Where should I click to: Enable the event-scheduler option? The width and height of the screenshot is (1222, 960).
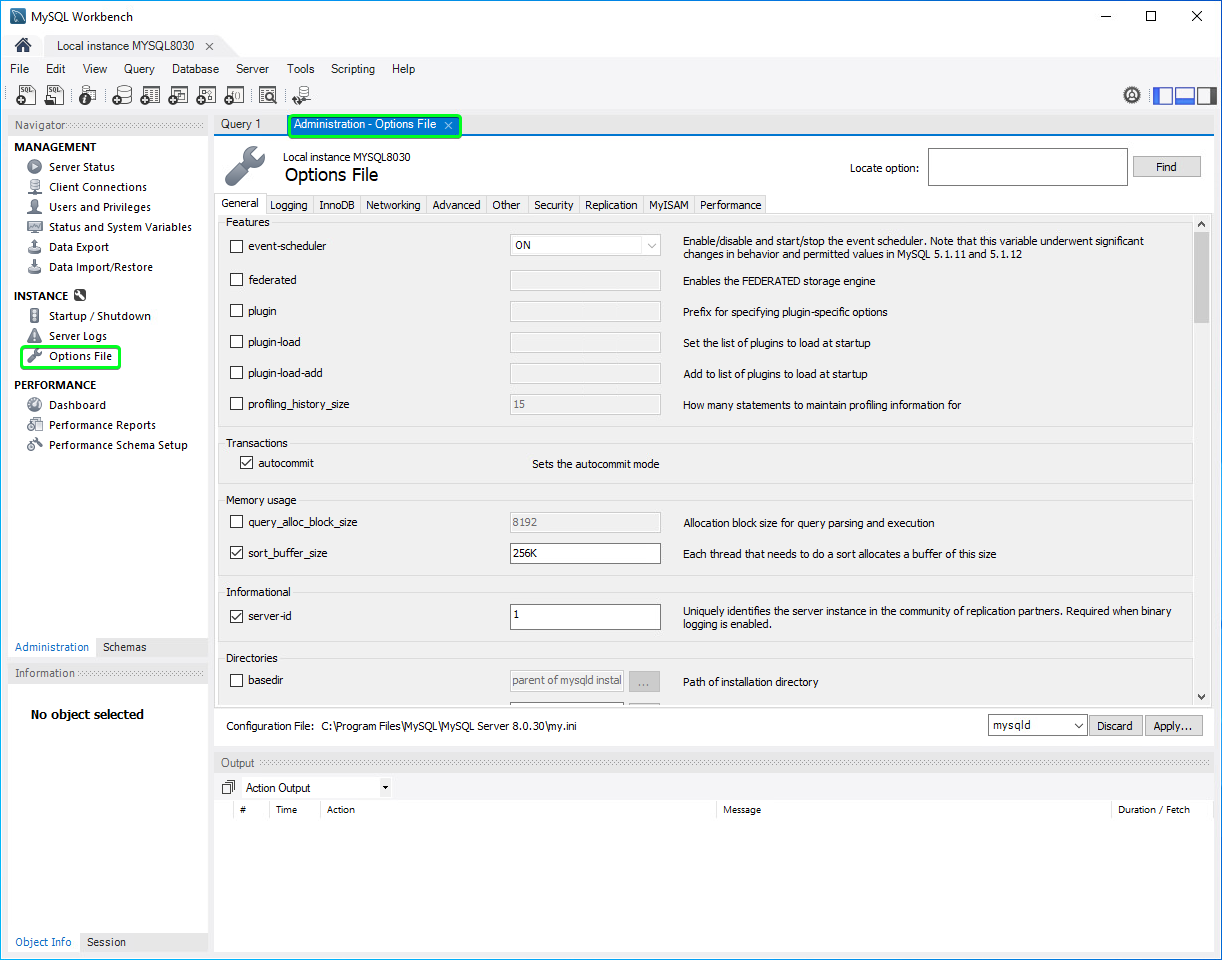[237, 246]
